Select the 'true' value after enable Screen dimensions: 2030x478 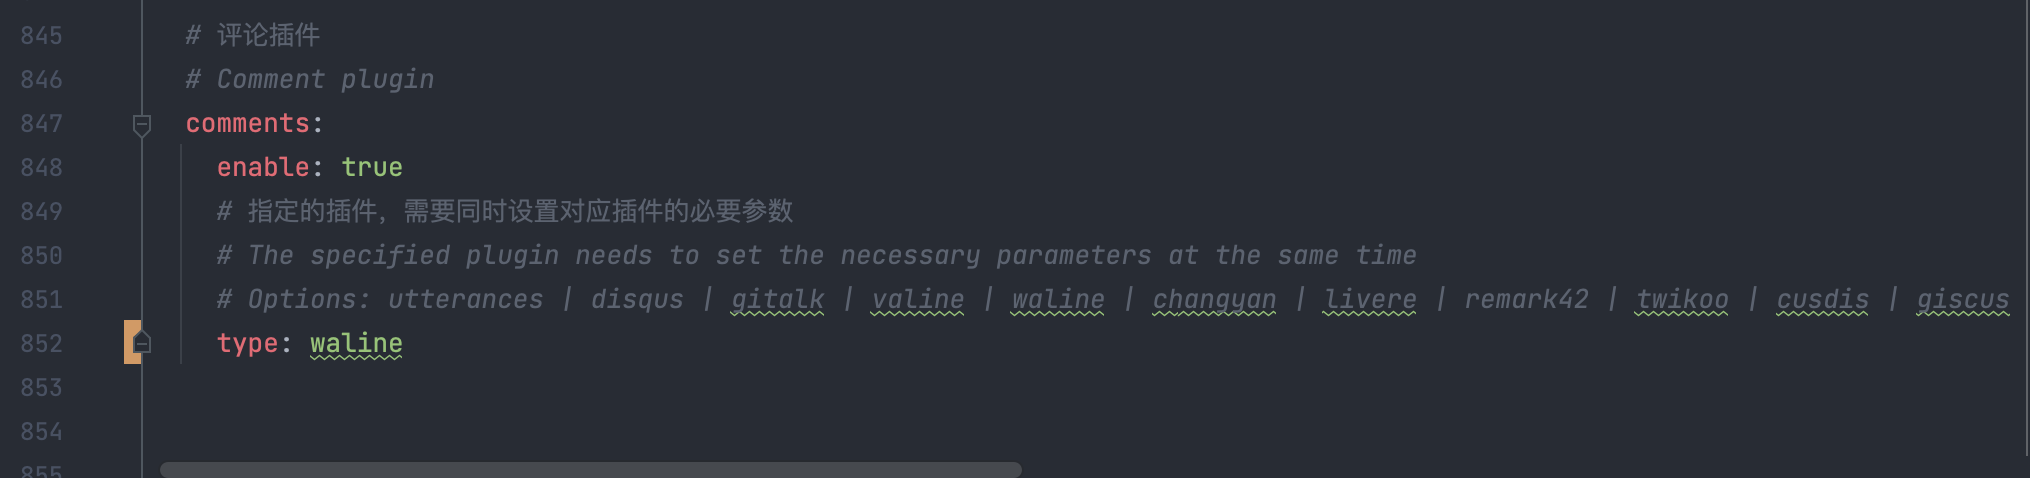tap(372, 167)
